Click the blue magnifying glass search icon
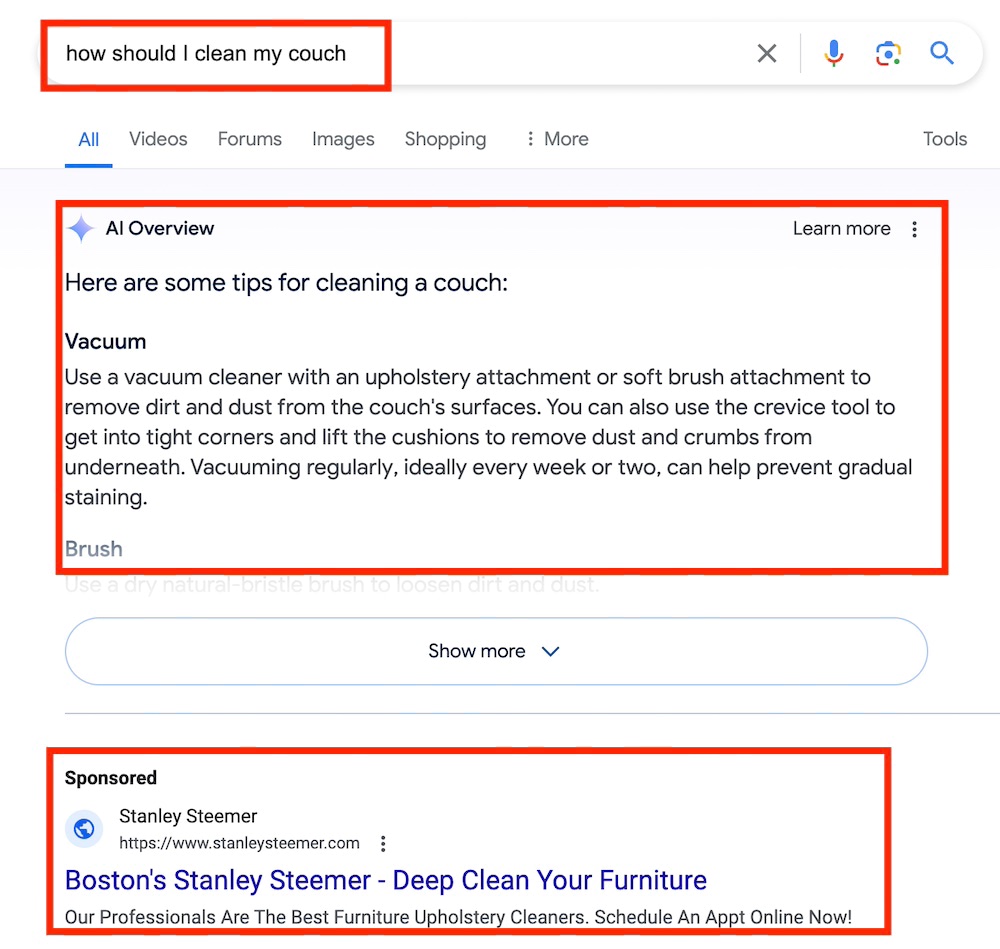This screenshot has width=1000, height=949. pos(942,53)
